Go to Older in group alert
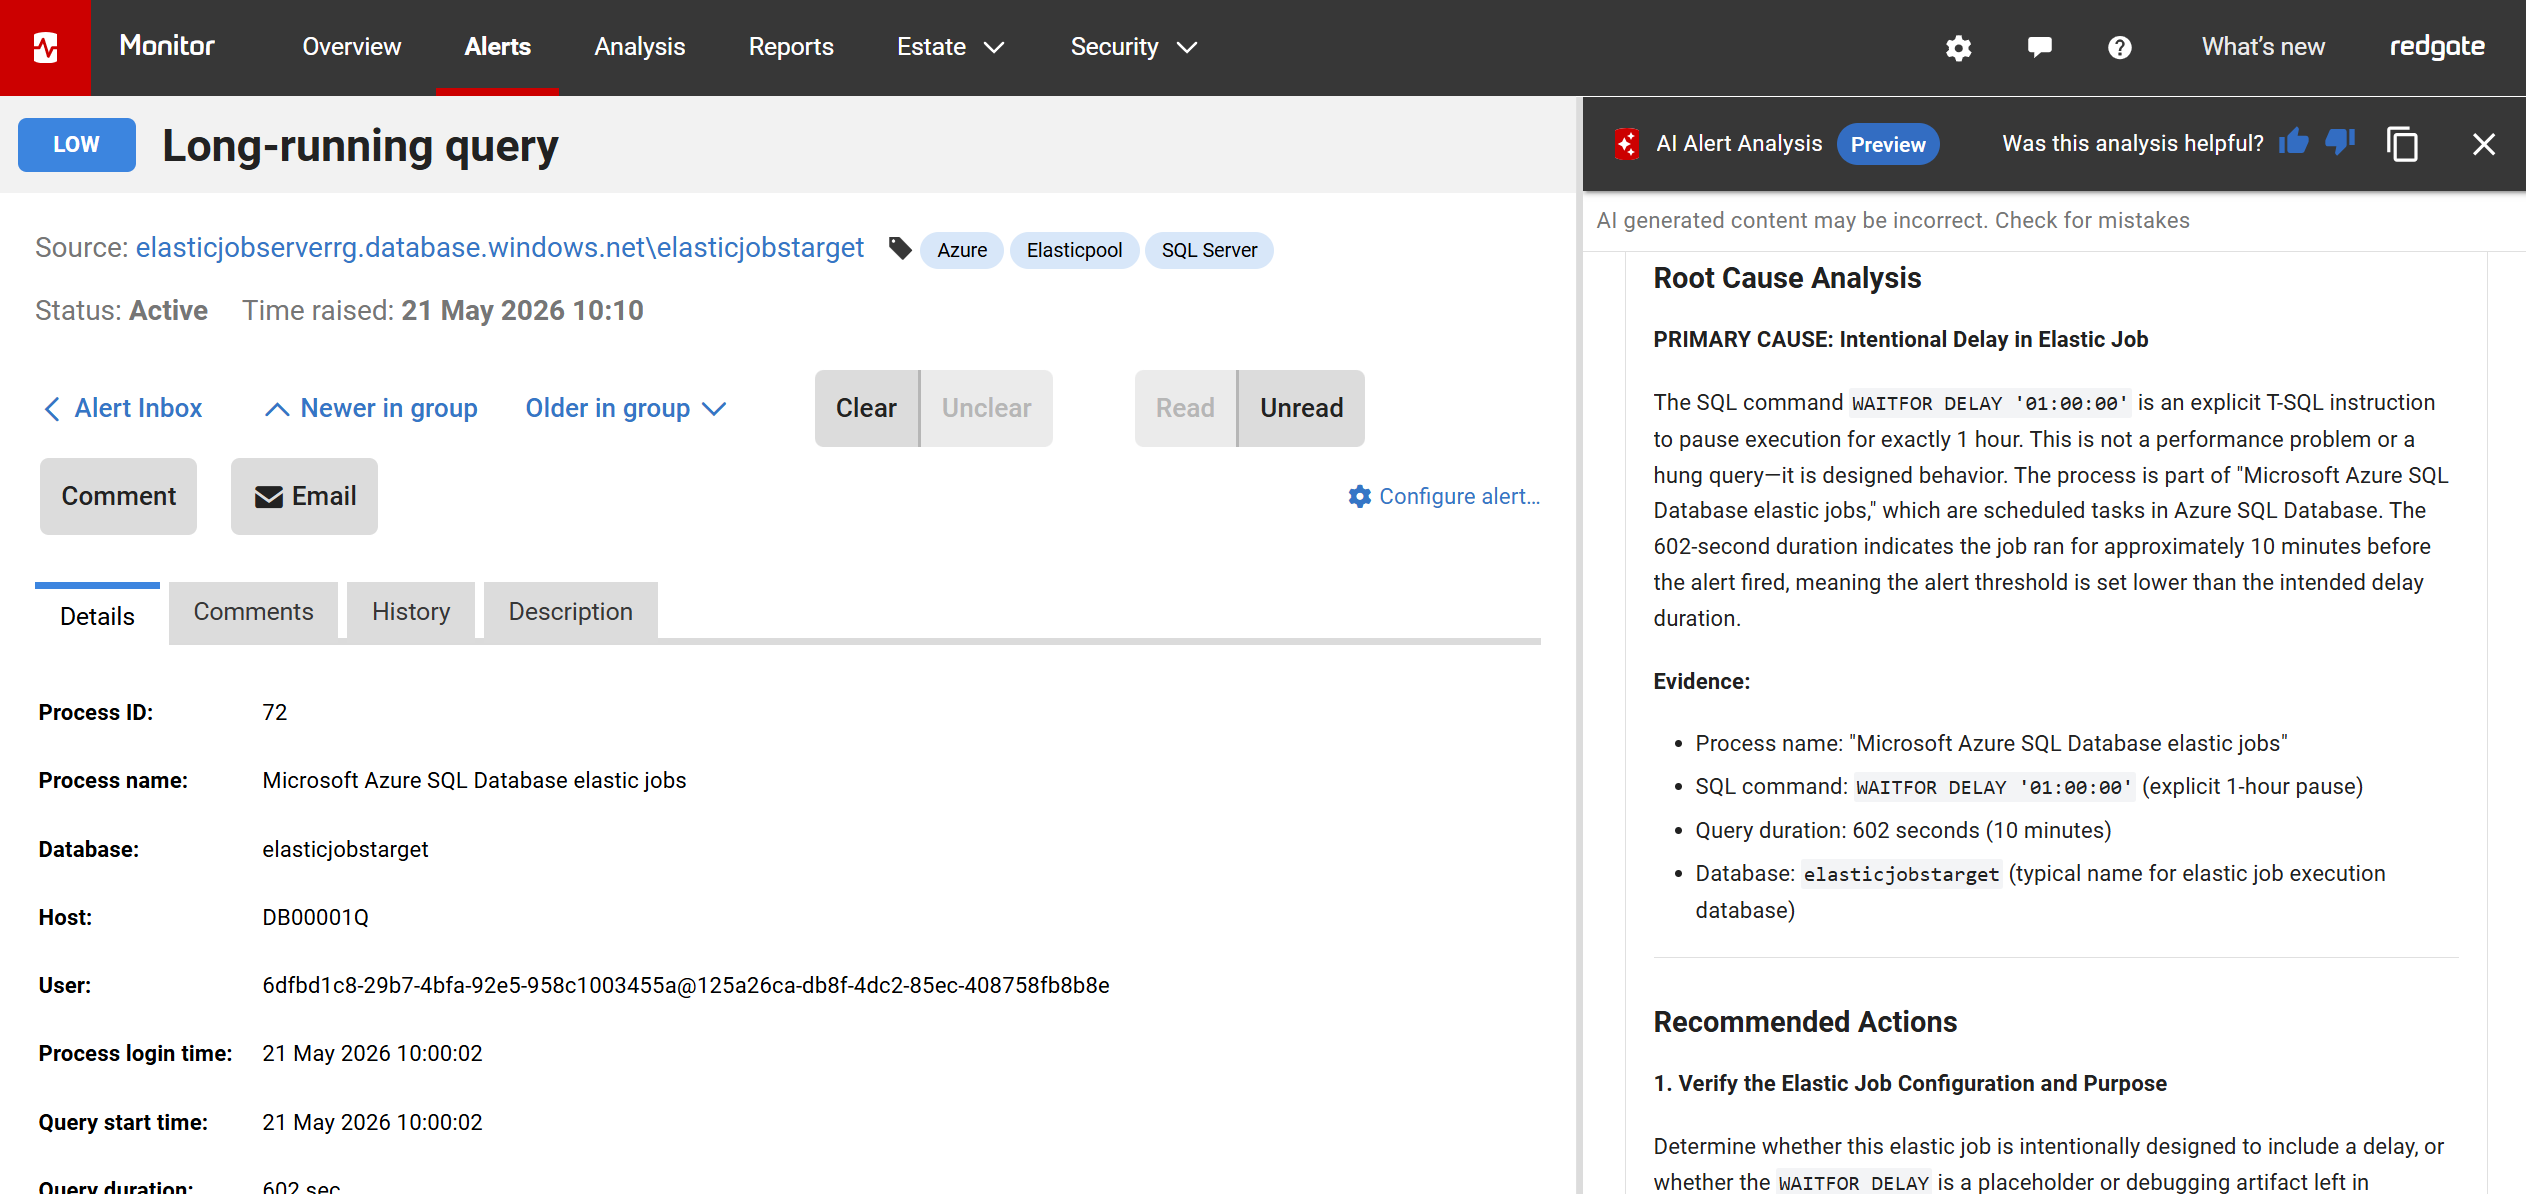 [625, 408]
